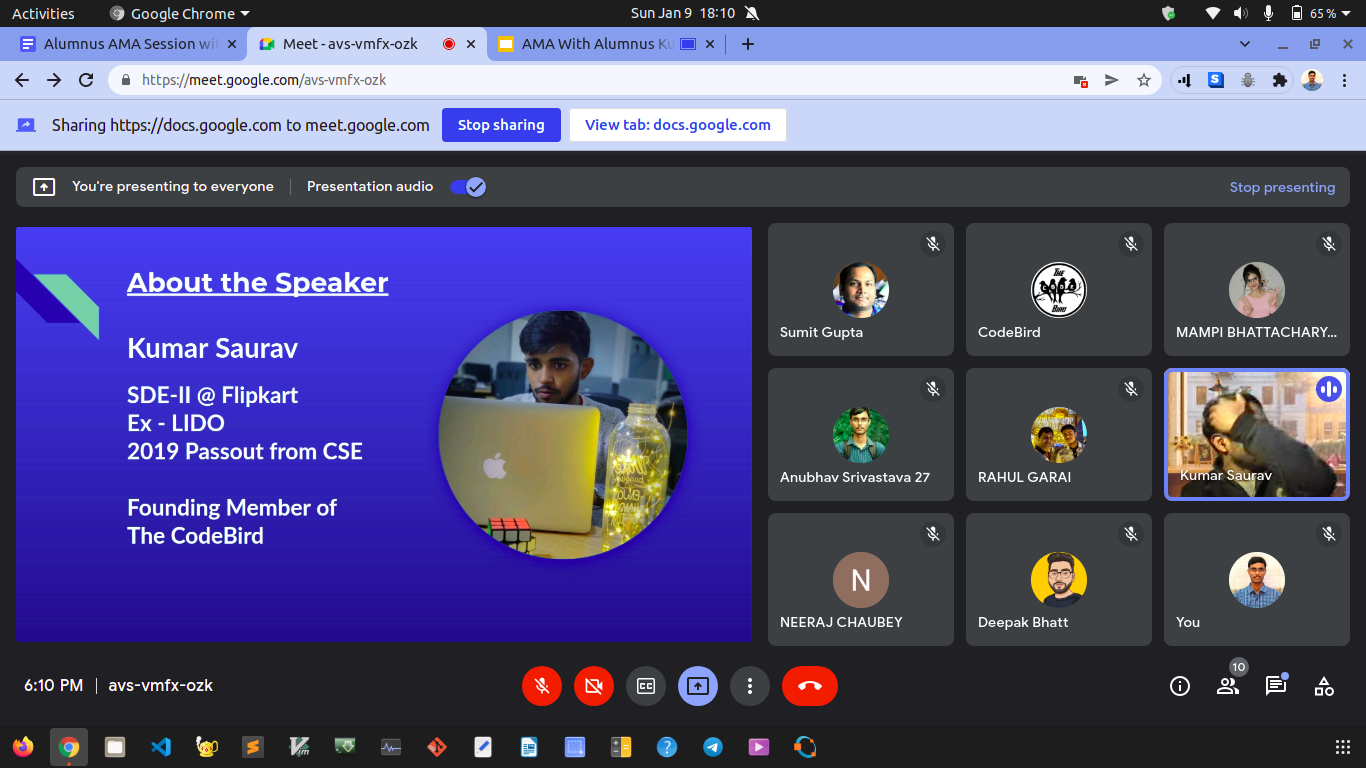Open Show Applications grid in dock
Image resolution: width=1366 pixels, height=768 pixels.
[1343, 746]
